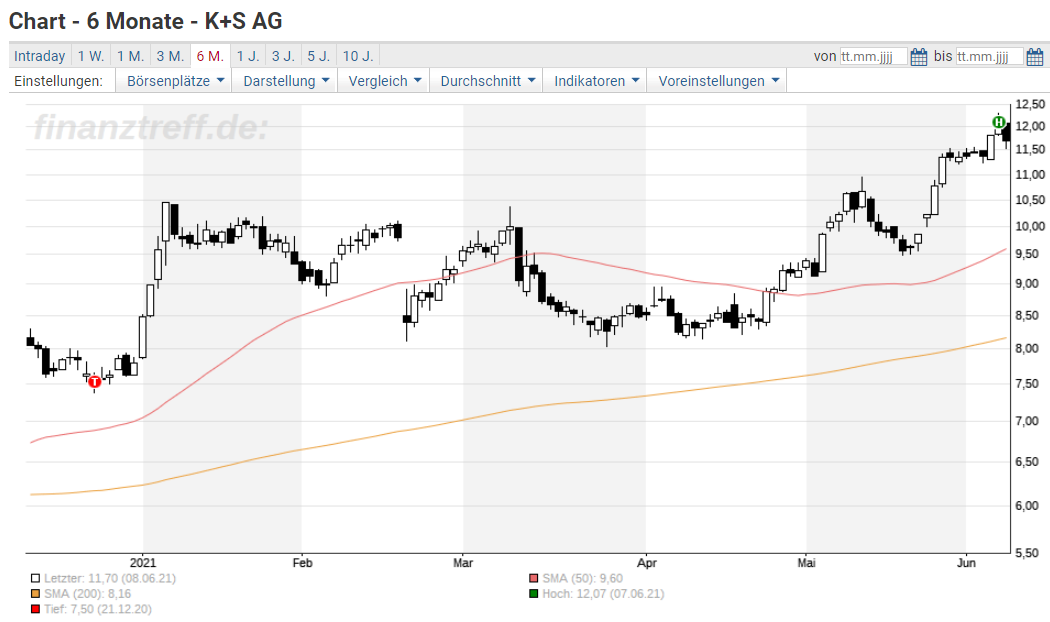Select the 5 J. time range tab
This screenshot has height=622, width=1050.
coord(319,56)
